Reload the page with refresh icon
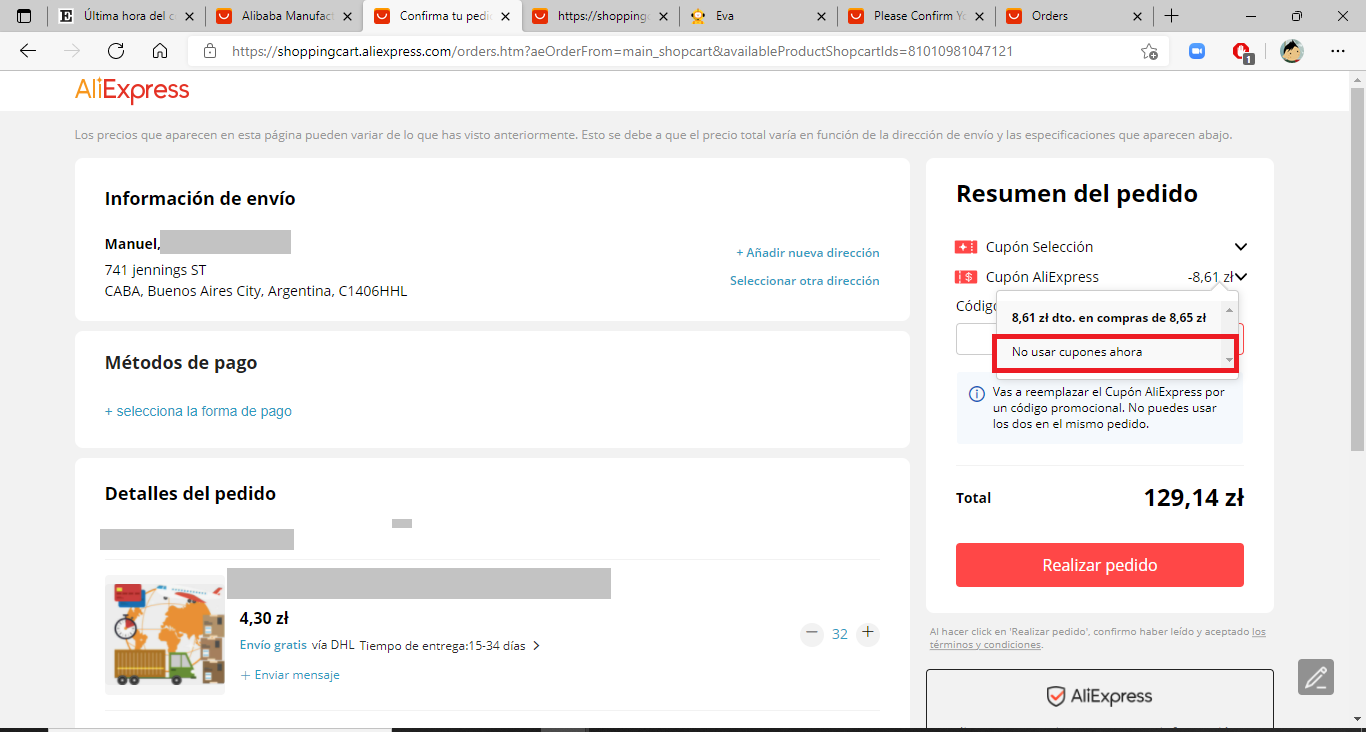 point(116,52)
